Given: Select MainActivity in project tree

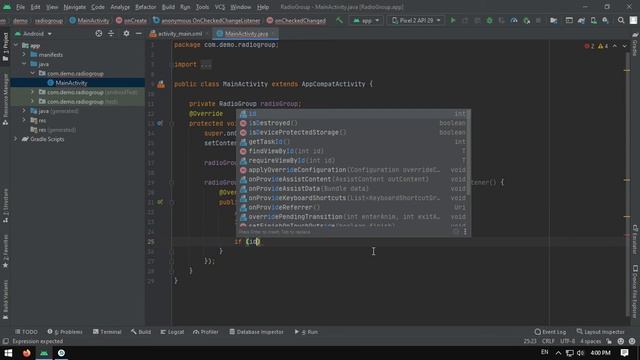Looking at the screenshot, I should 71,83.
